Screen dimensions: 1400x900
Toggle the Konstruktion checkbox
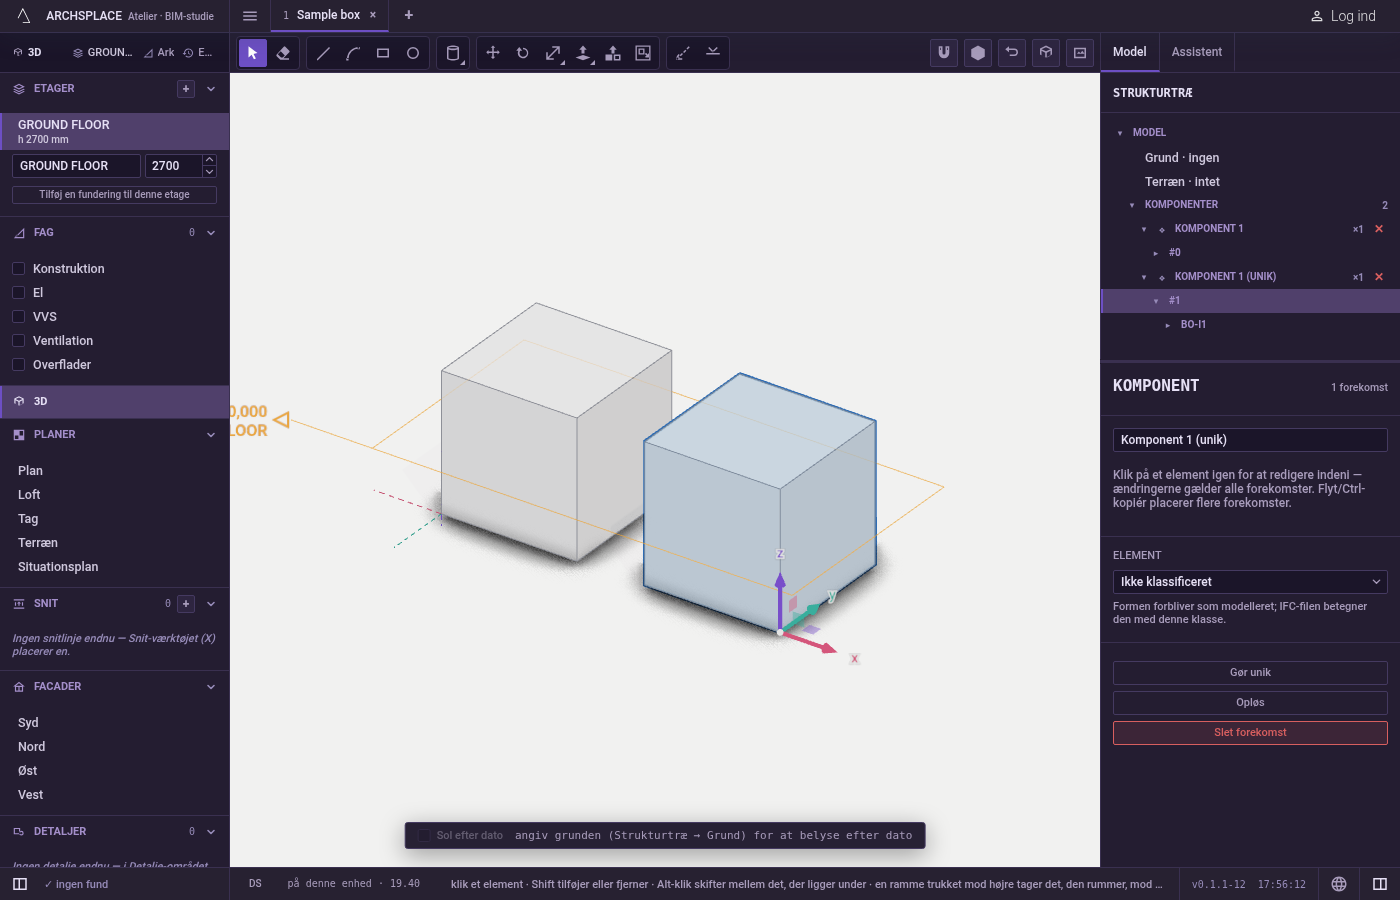(x=18, y=269)
